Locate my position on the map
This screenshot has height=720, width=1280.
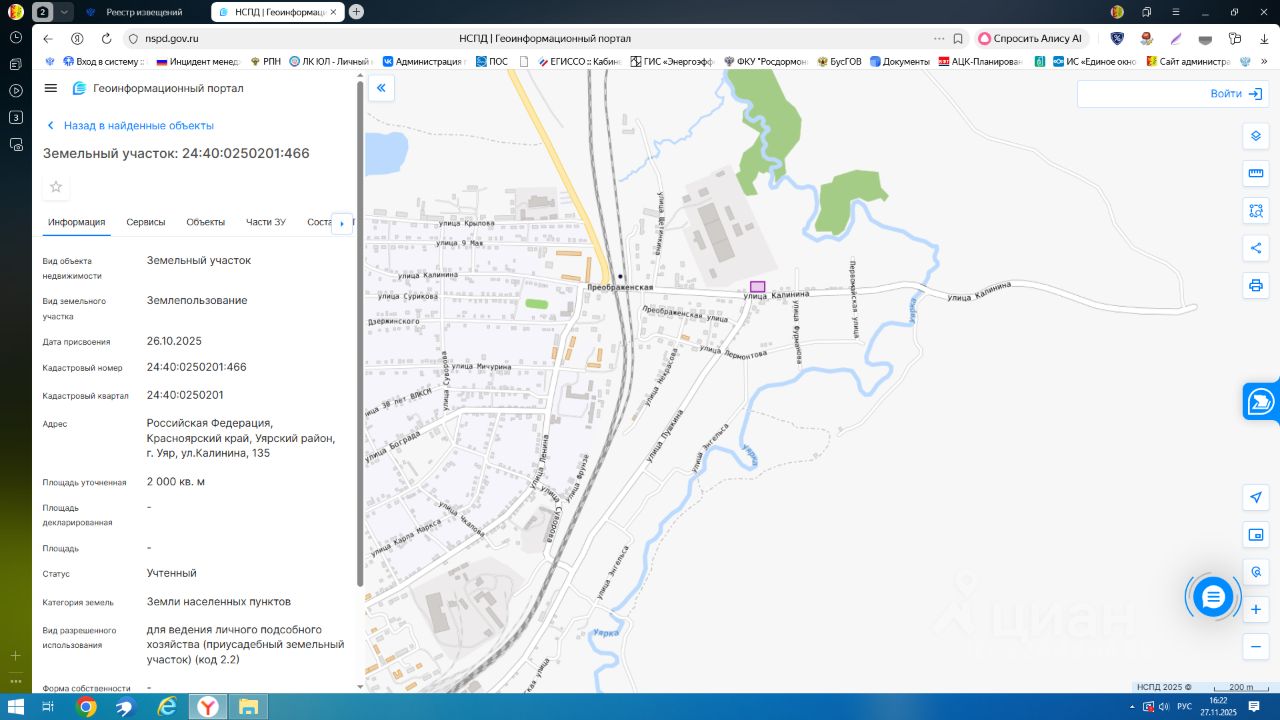click(x=1256, y=497)
